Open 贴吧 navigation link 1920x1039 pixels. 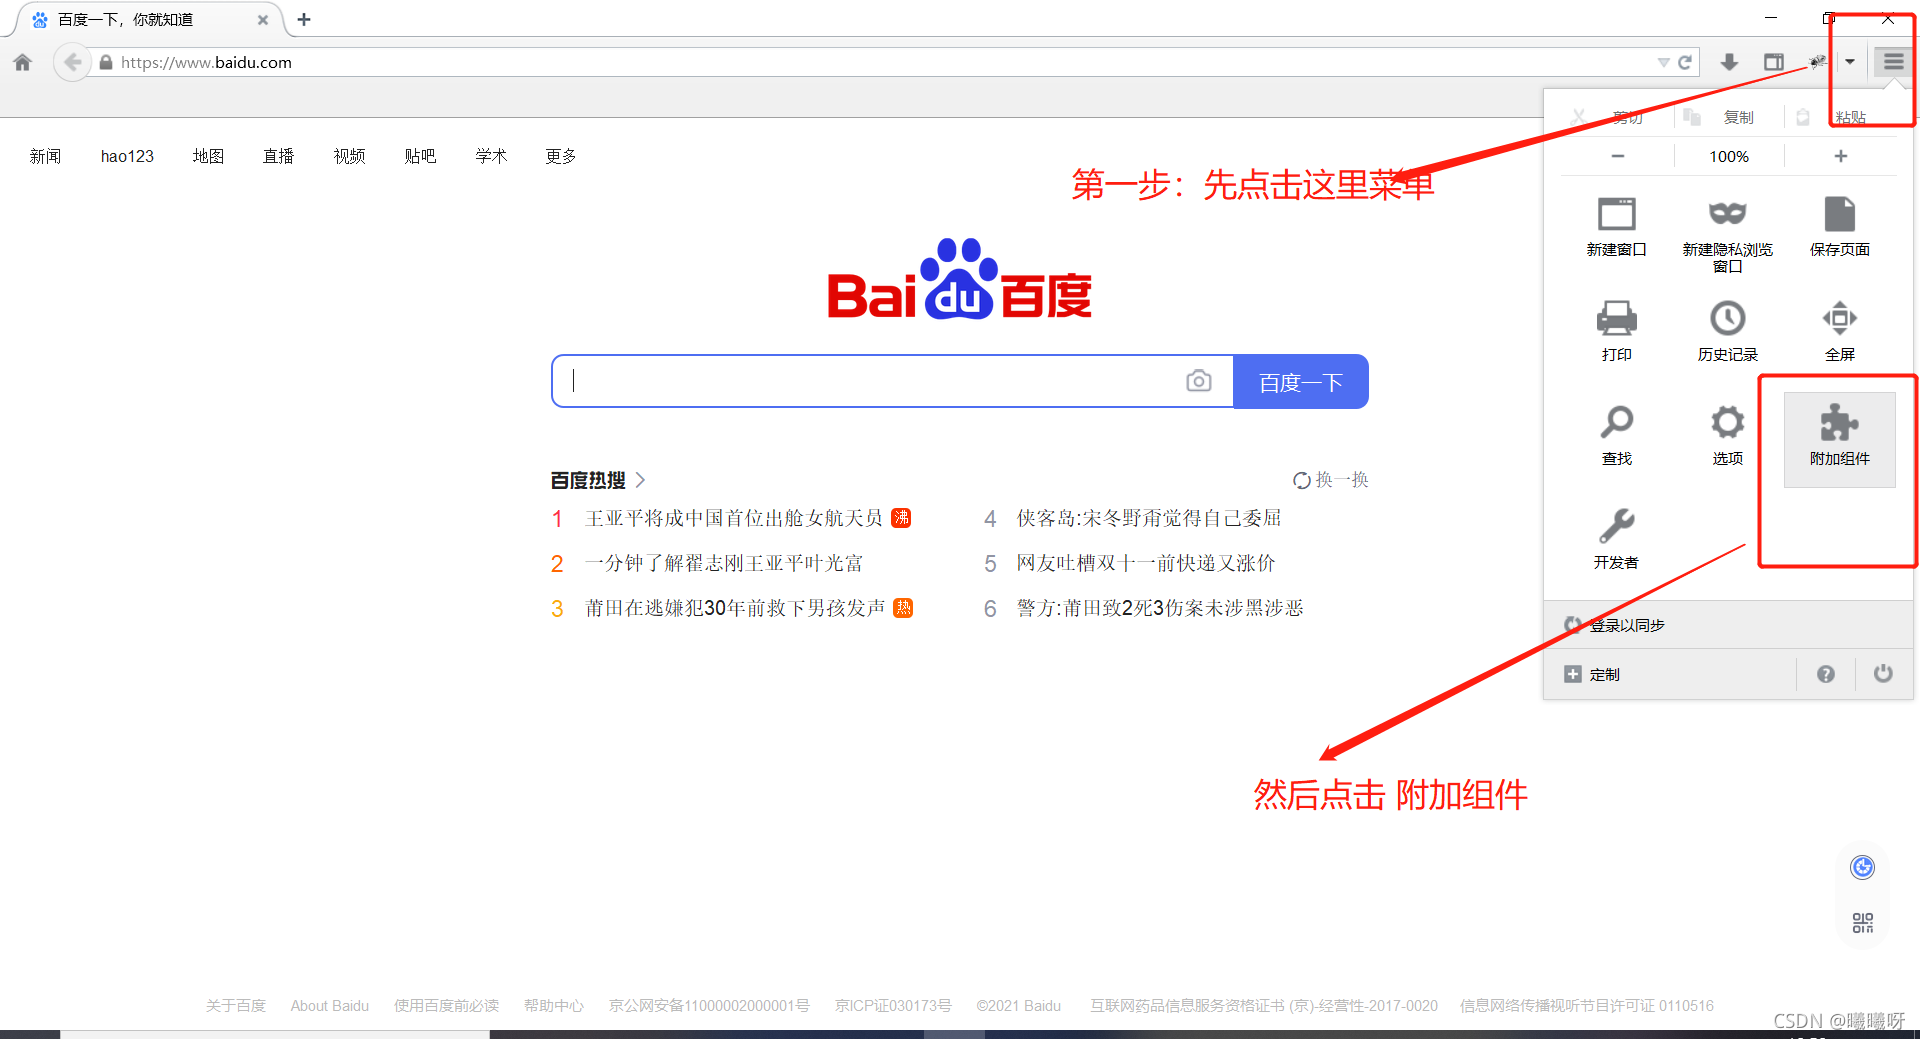[420, 156]
